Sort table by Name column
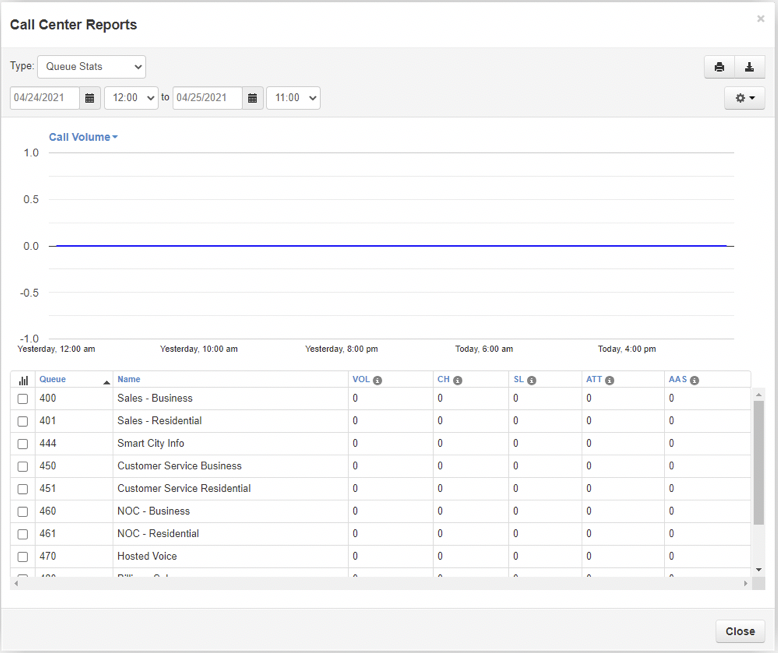The image size is (778, 653). pos(129,380)
